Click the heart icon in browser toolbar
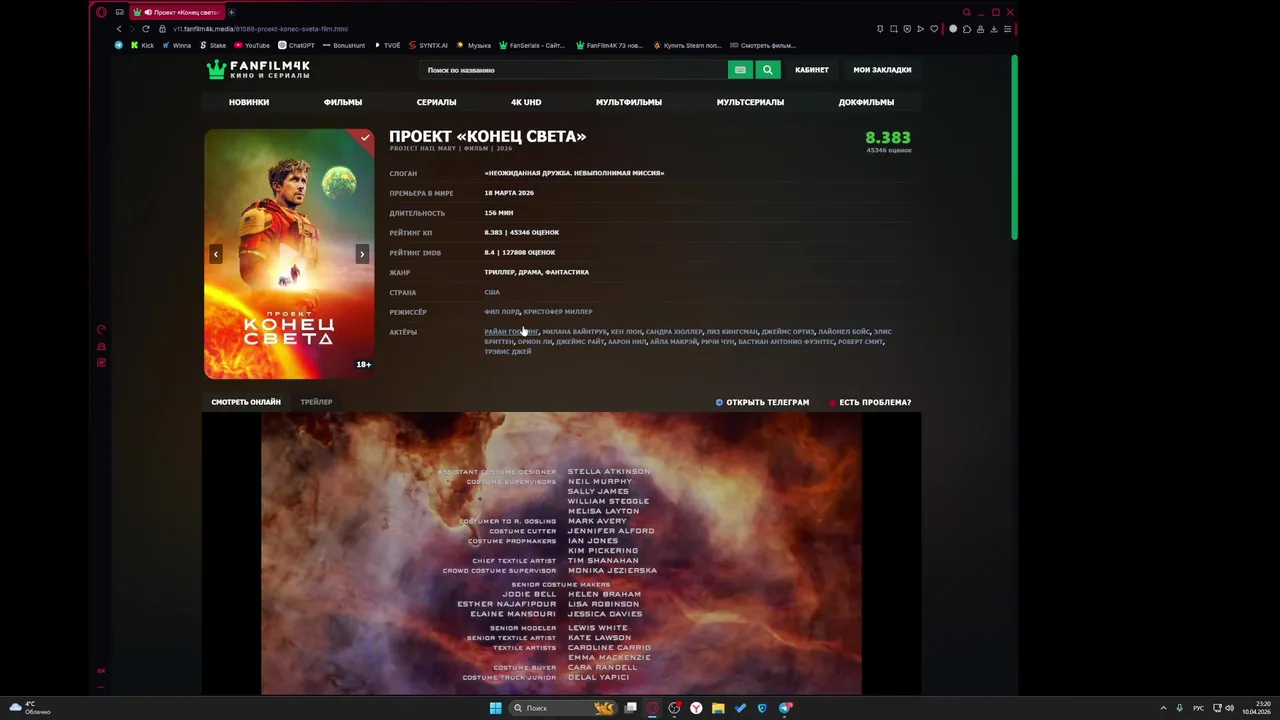The image size is (1280, 720). [x=934, y=29]
